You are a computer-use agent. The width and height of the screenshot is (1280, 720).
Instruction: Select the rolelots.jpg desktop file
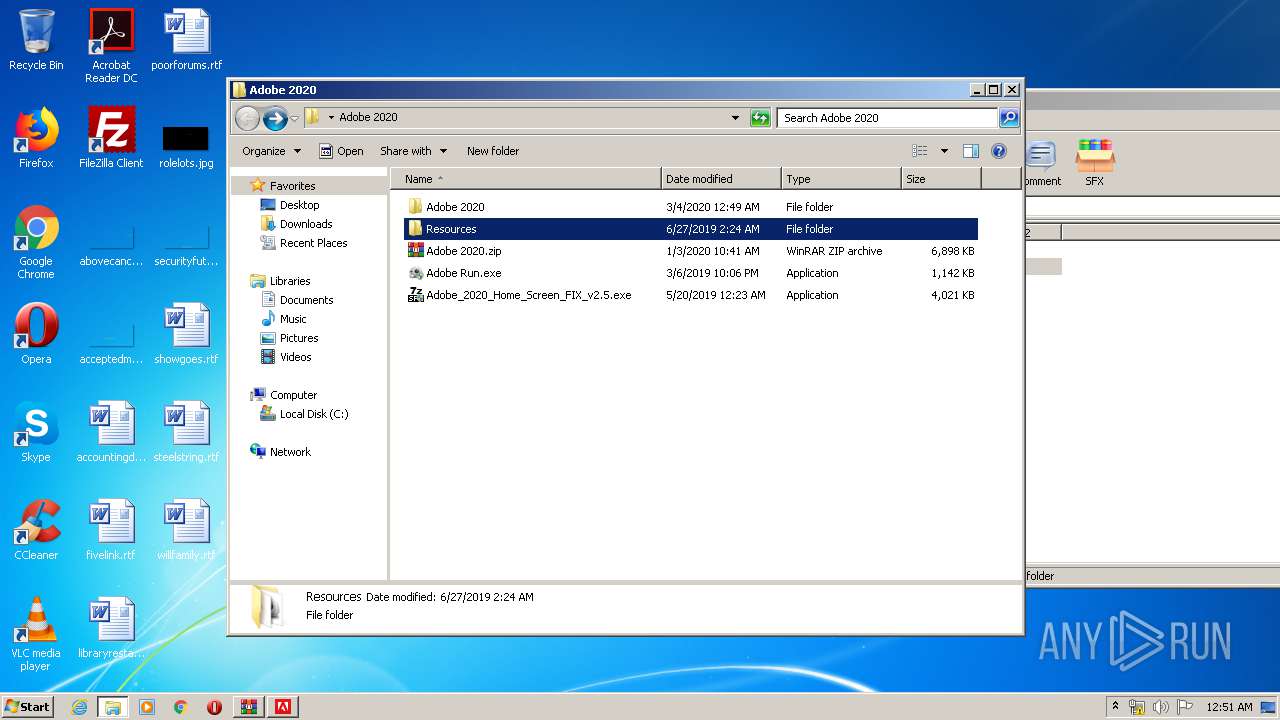[186, 146]
